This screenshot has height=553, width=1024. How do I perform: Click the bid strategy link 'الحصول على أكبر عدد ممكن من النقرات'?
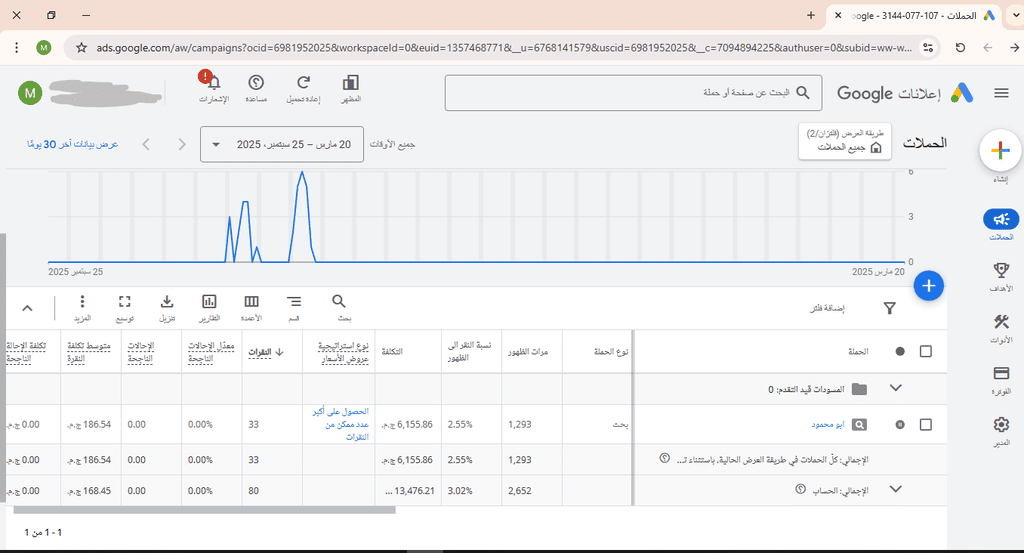[x=340, y=424]
